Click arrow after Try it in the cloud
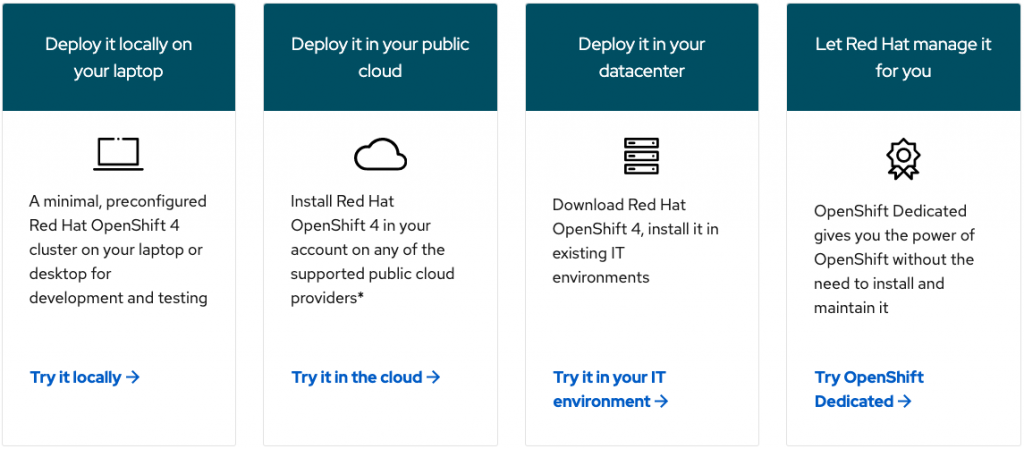The height and width of the screenshot is (449, 1024). coord(433,377)
